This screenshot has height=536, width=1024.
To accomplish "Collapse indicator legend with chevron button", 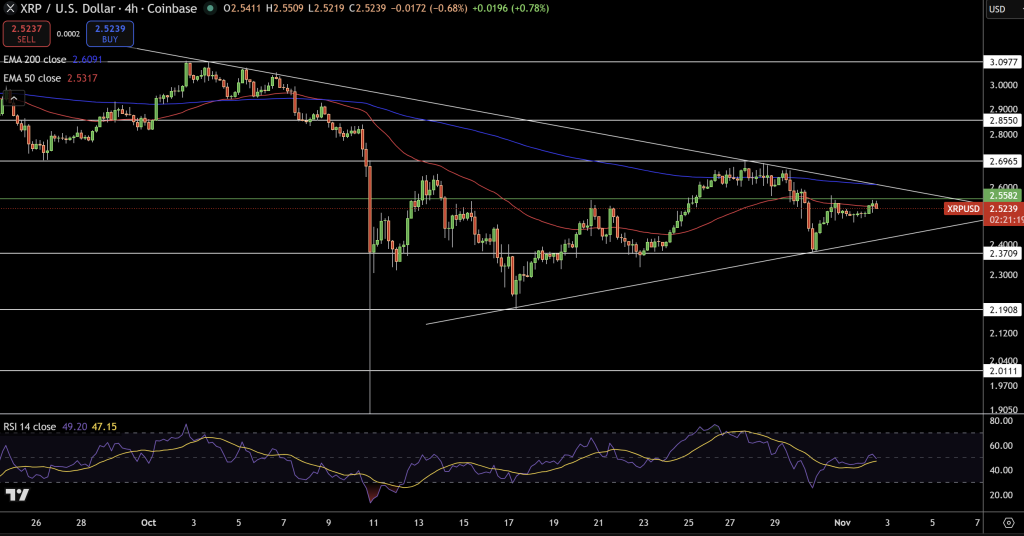I will coord(14,99).
